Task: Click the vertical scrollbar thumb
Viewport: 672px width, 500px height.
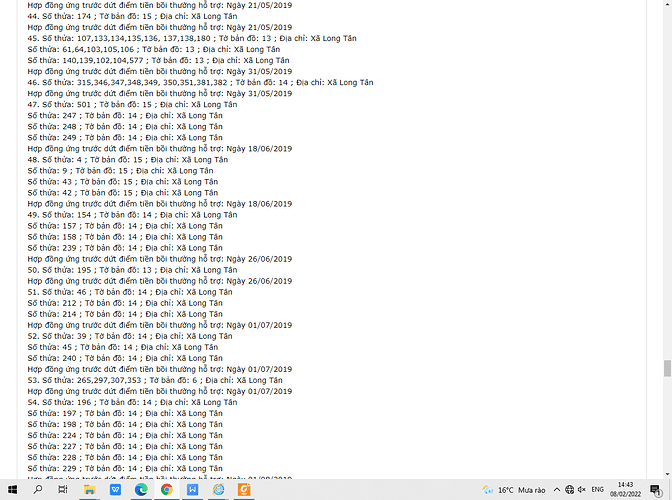Action: [667, 368]
